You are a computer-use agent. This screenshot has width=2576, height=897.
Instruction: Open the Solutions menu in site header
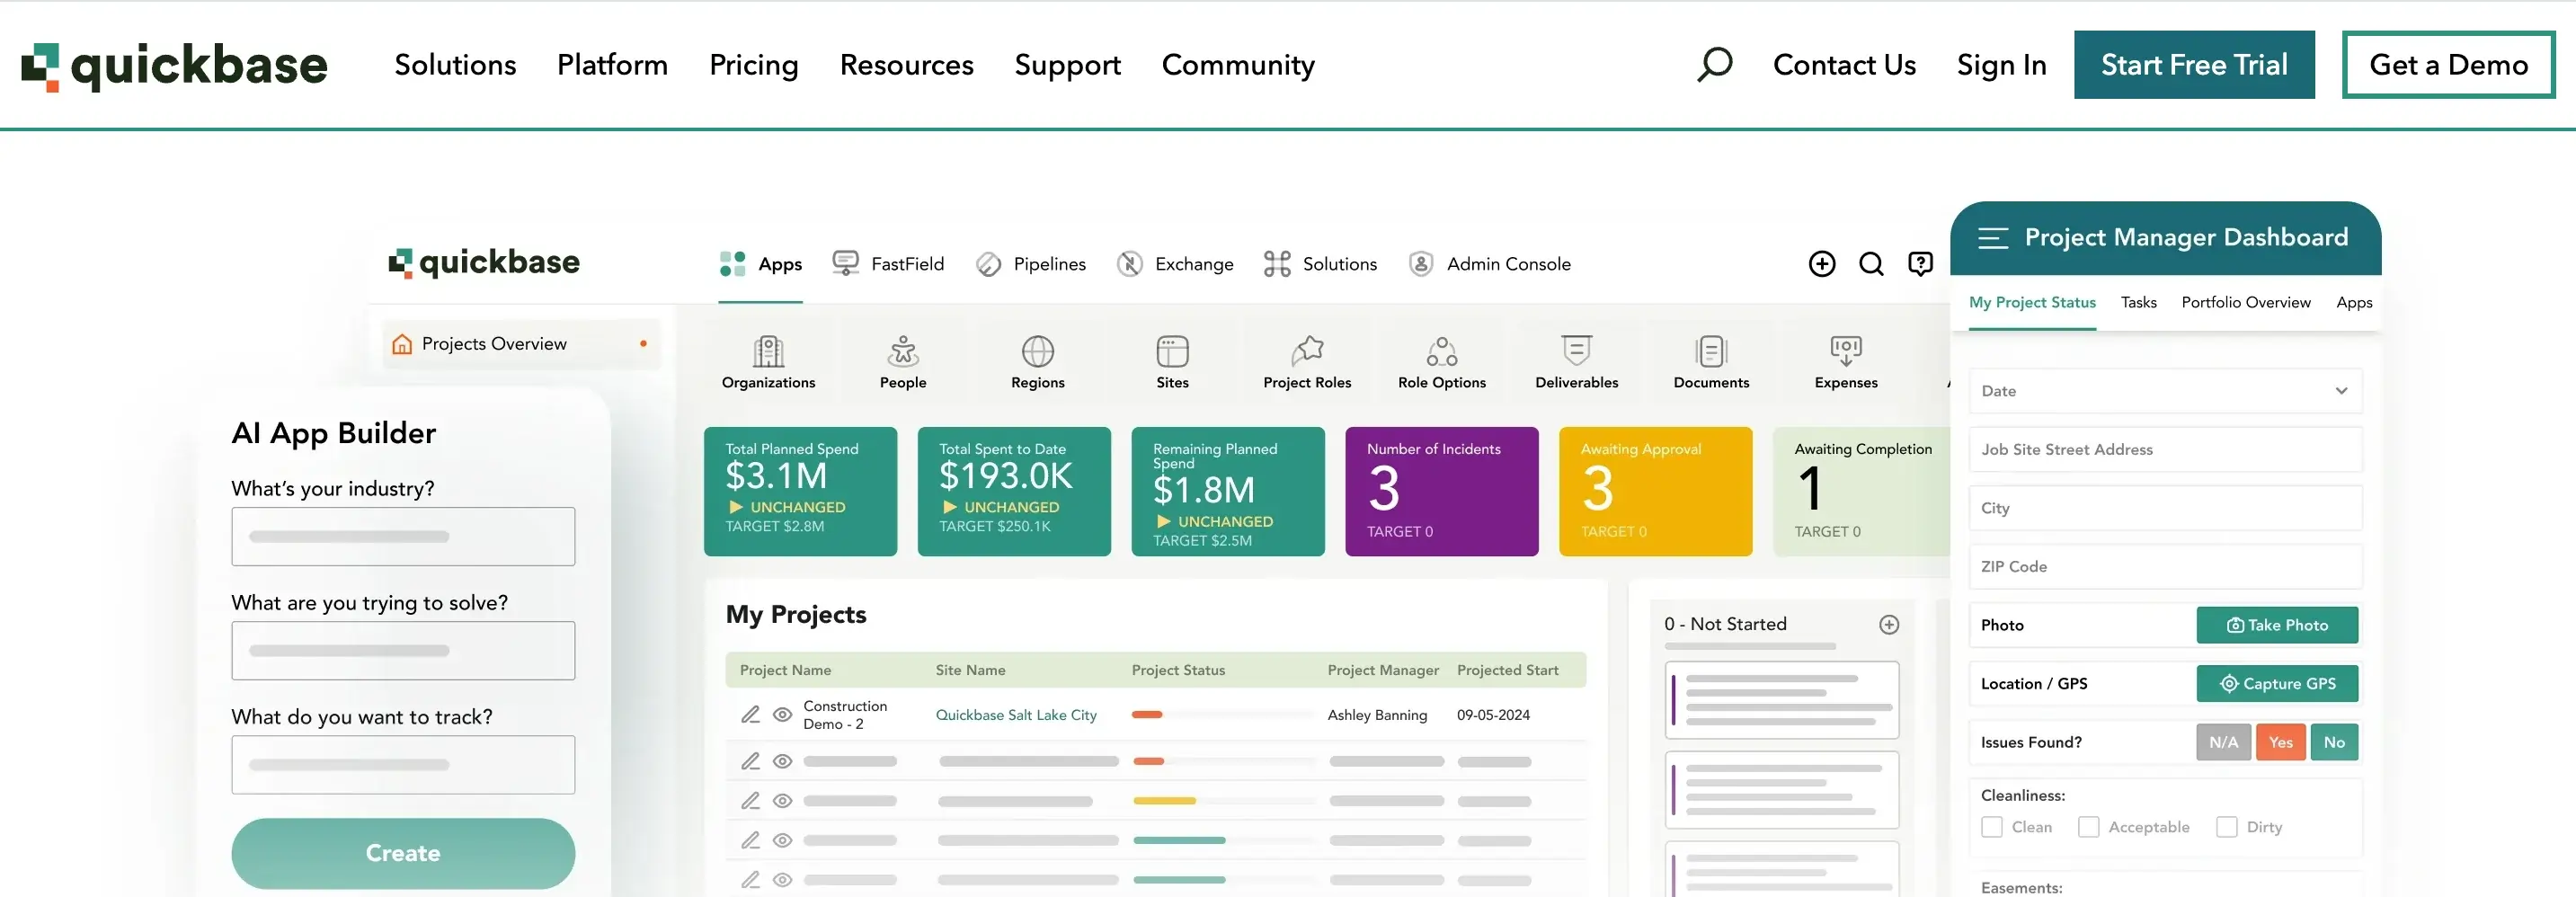click(x=455, y=65)
